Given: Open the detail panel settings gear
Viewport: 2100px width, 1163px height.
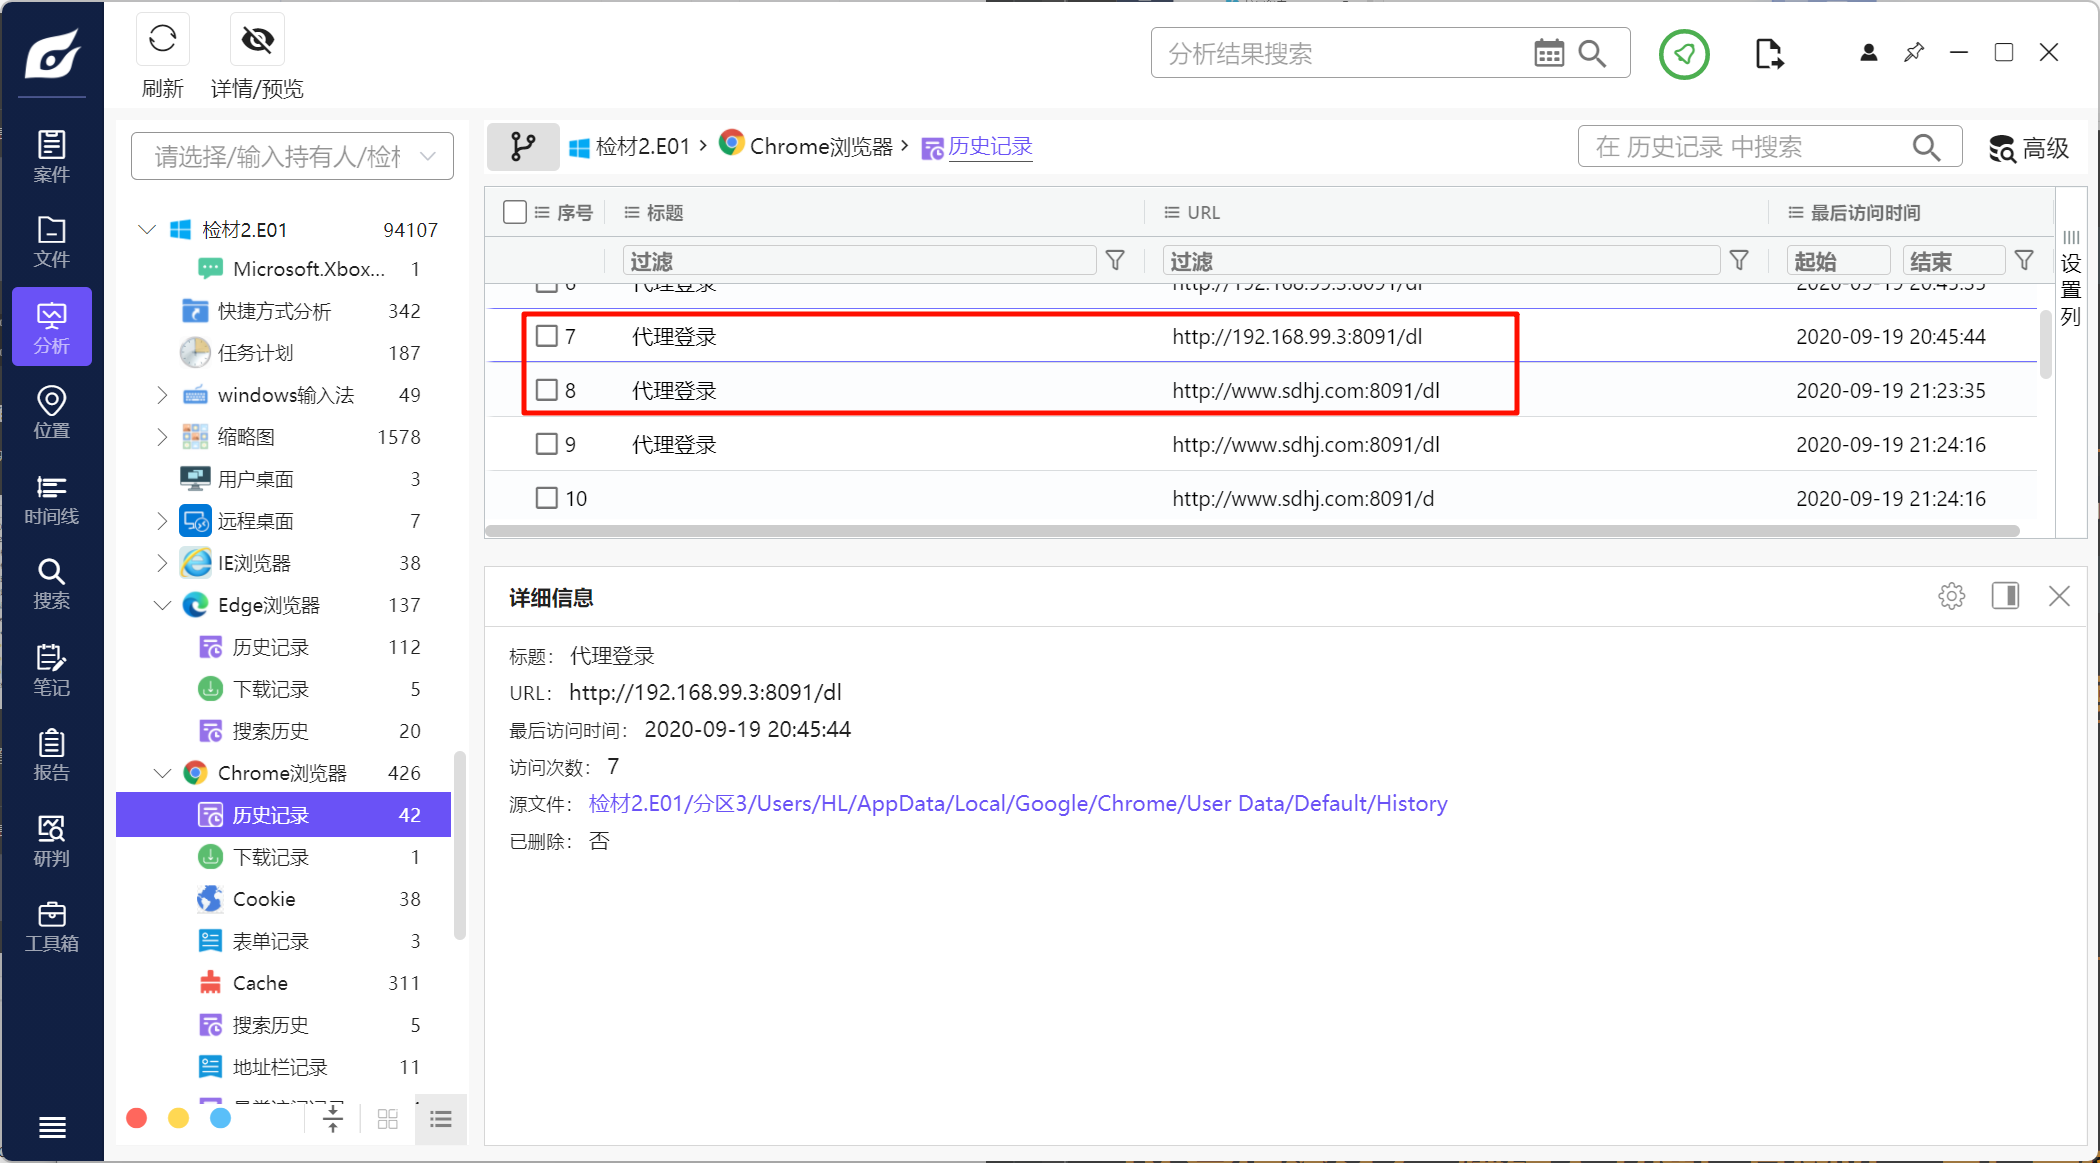Looking at the screenshot, I should (x=1951, y=597).
